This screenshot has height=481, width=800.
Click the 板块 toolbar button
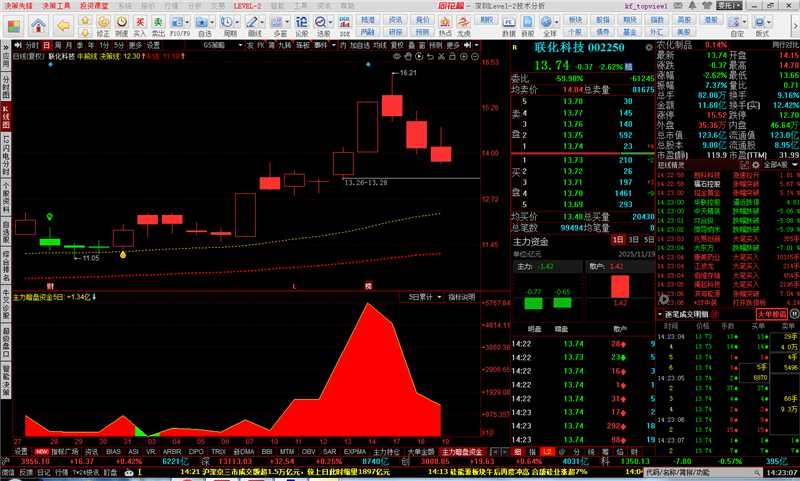point(576,19)
